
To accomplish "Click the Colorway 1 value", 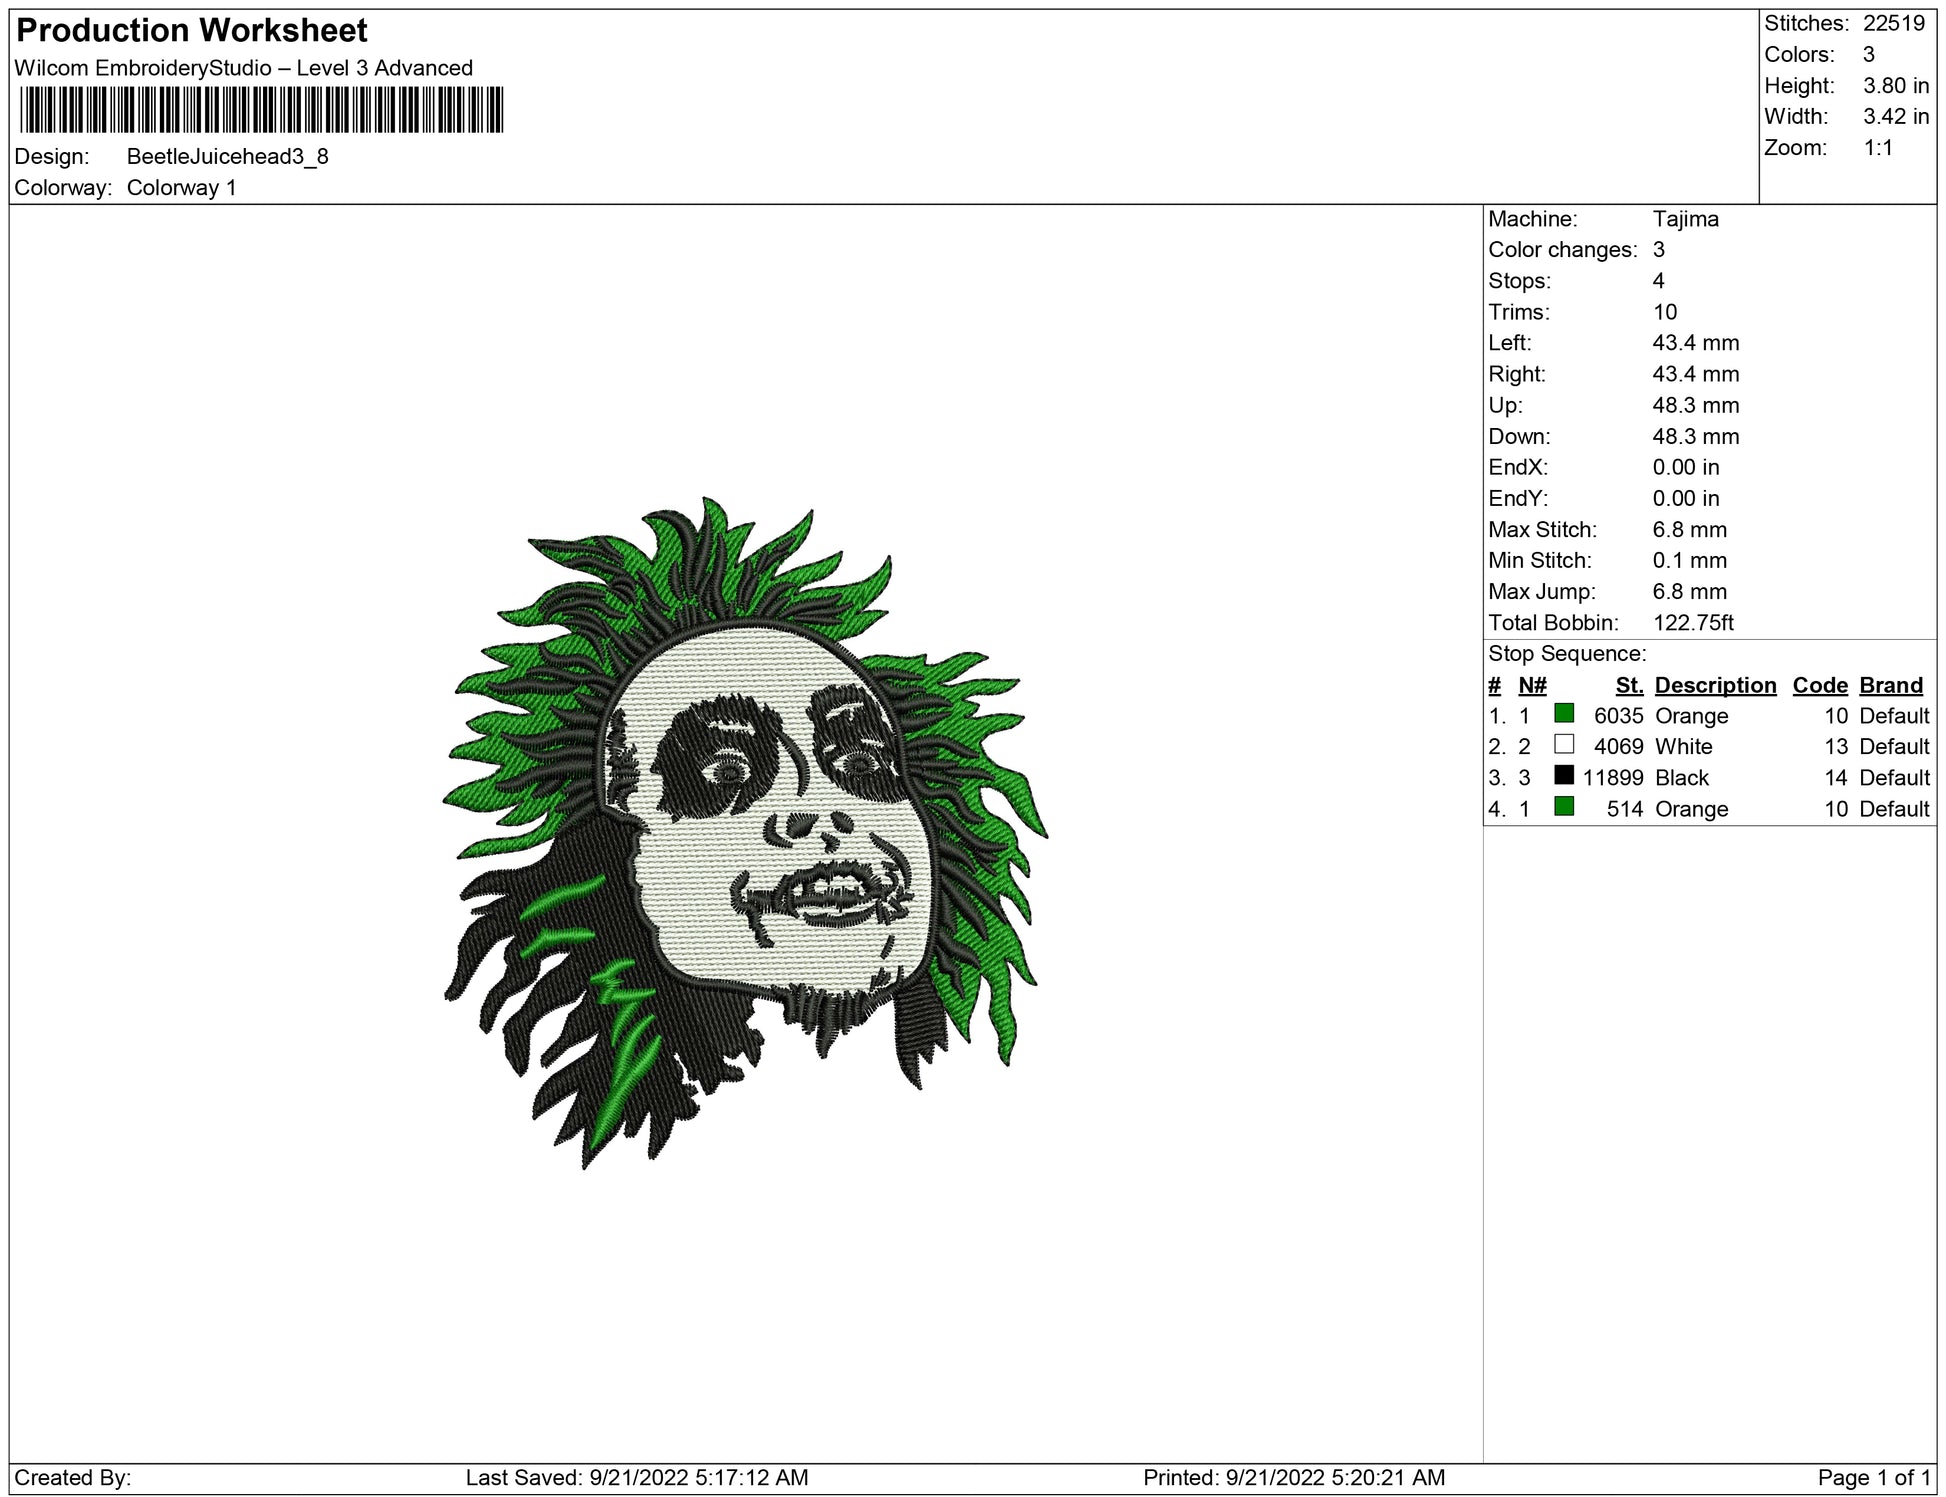I will point(182,188).
